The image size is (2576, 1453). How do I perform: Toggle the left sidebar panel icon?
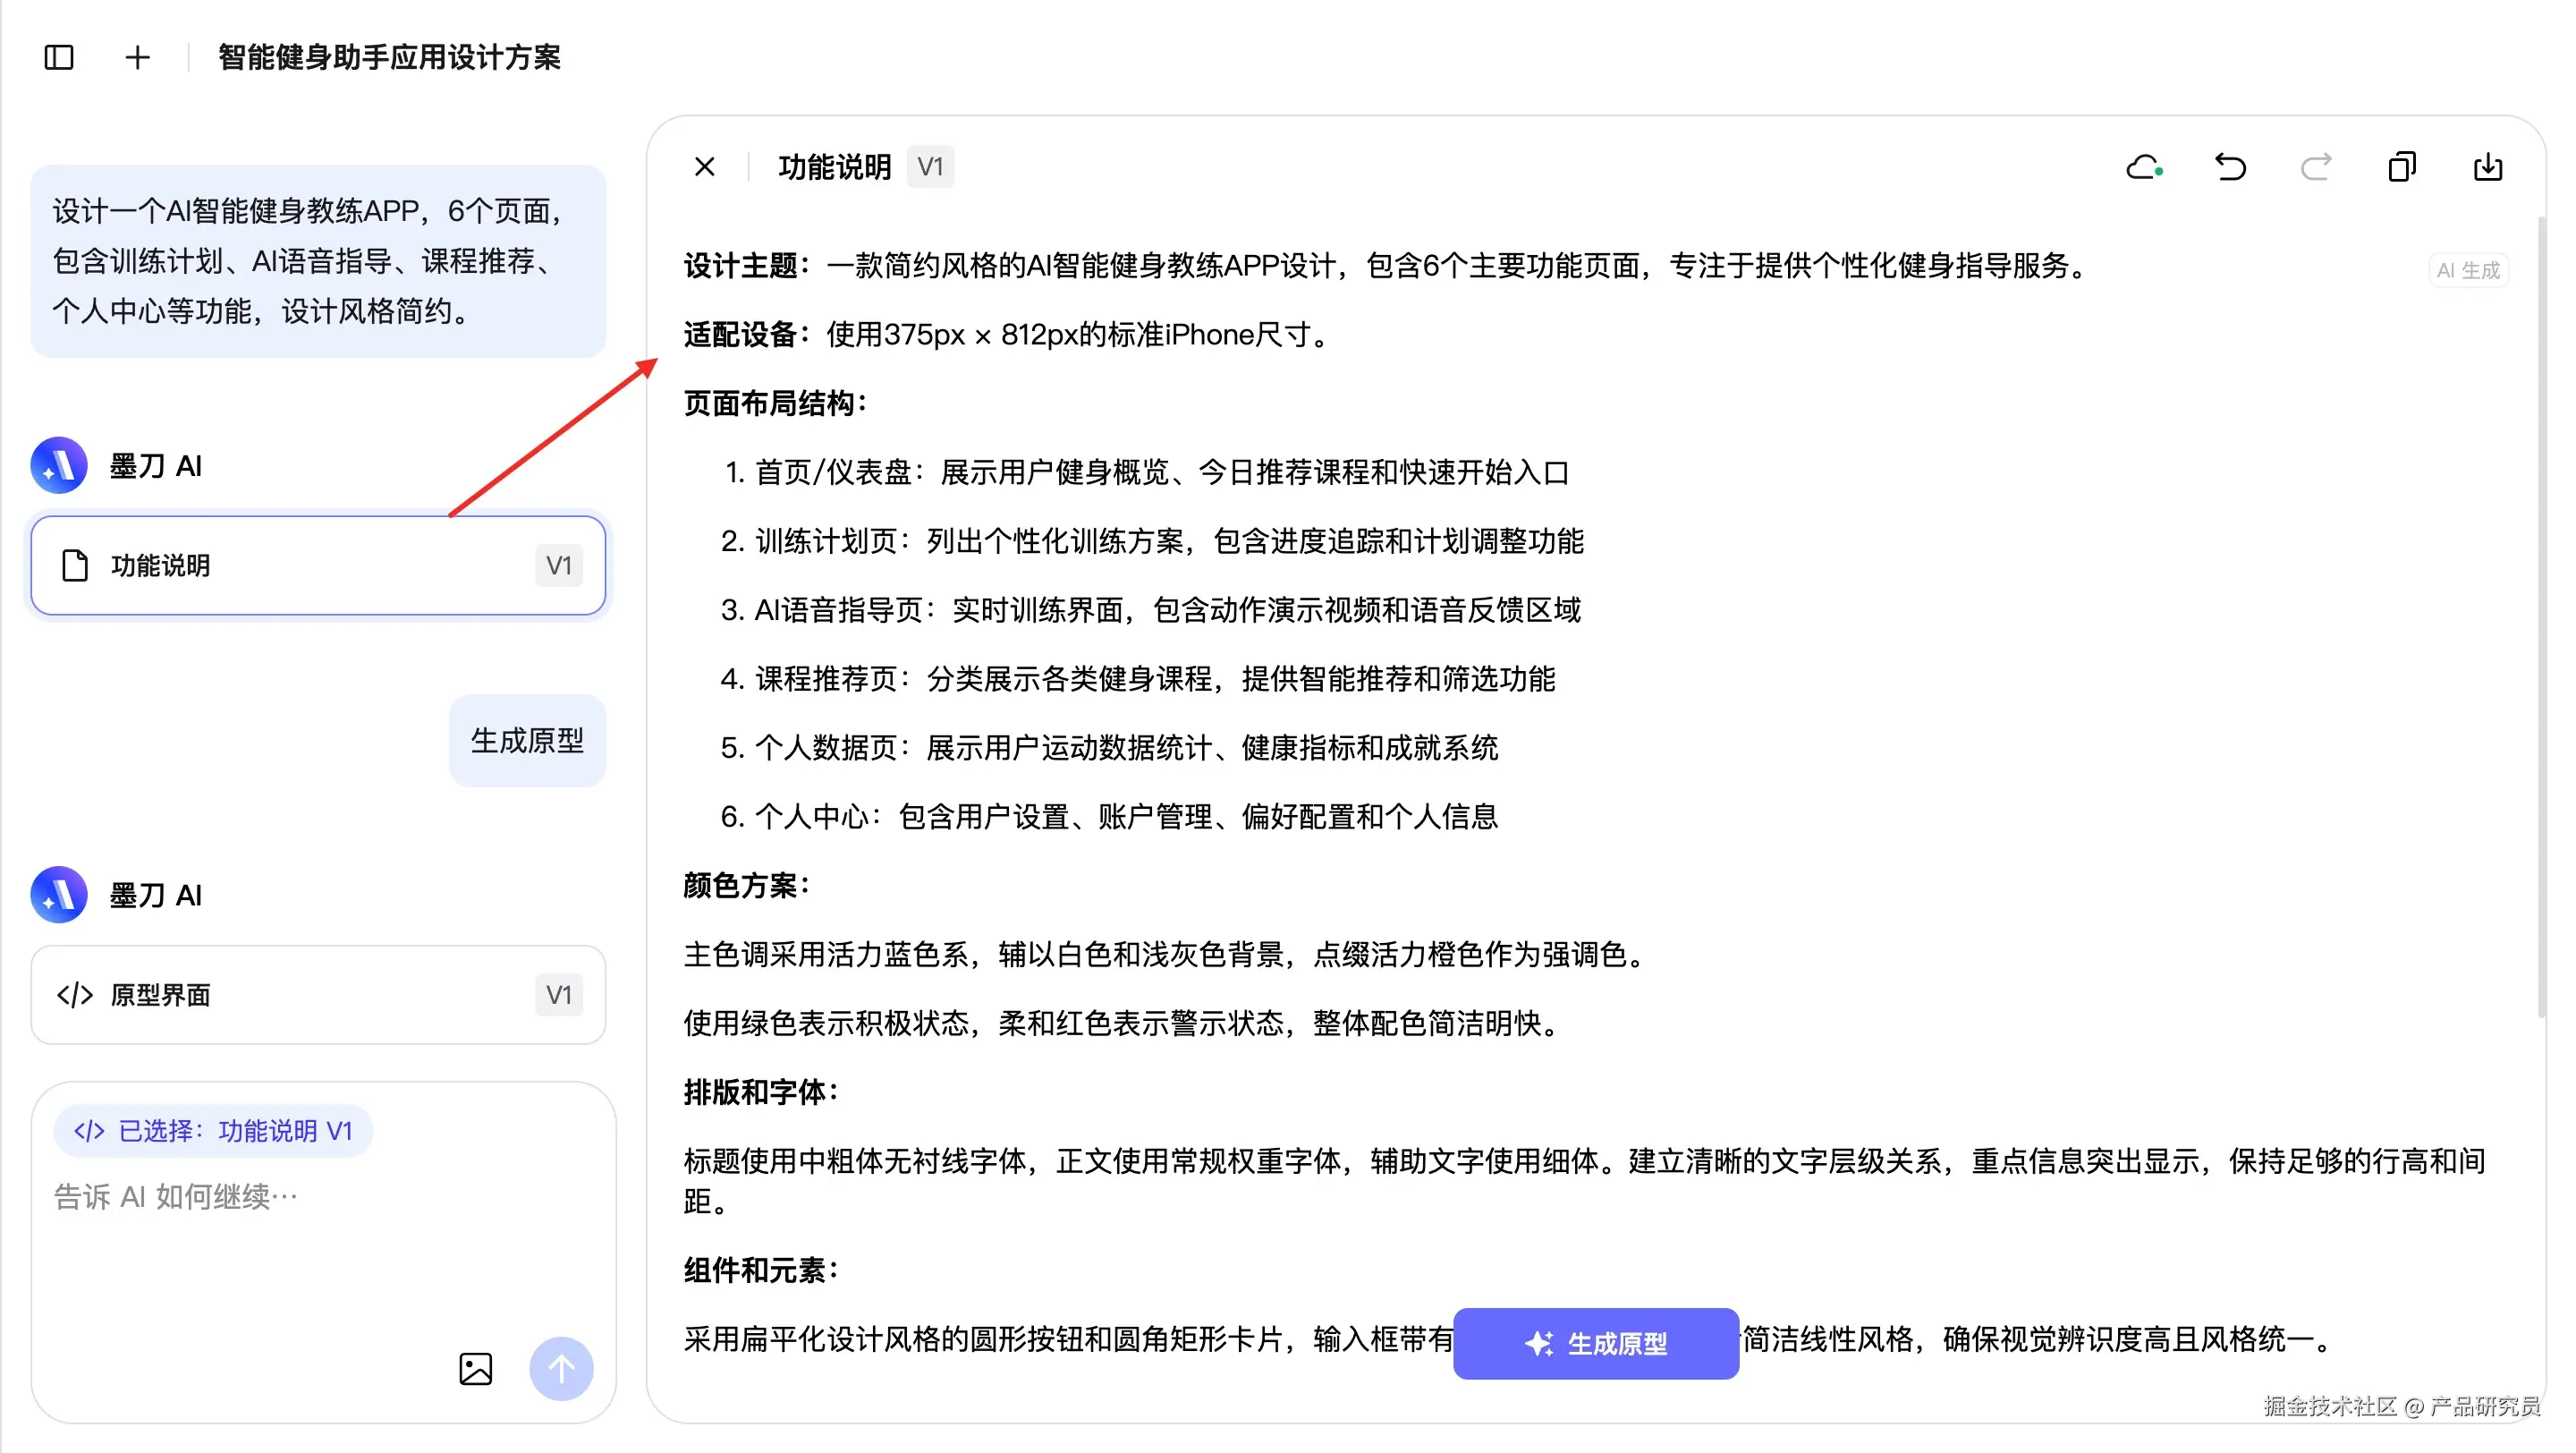59,57
